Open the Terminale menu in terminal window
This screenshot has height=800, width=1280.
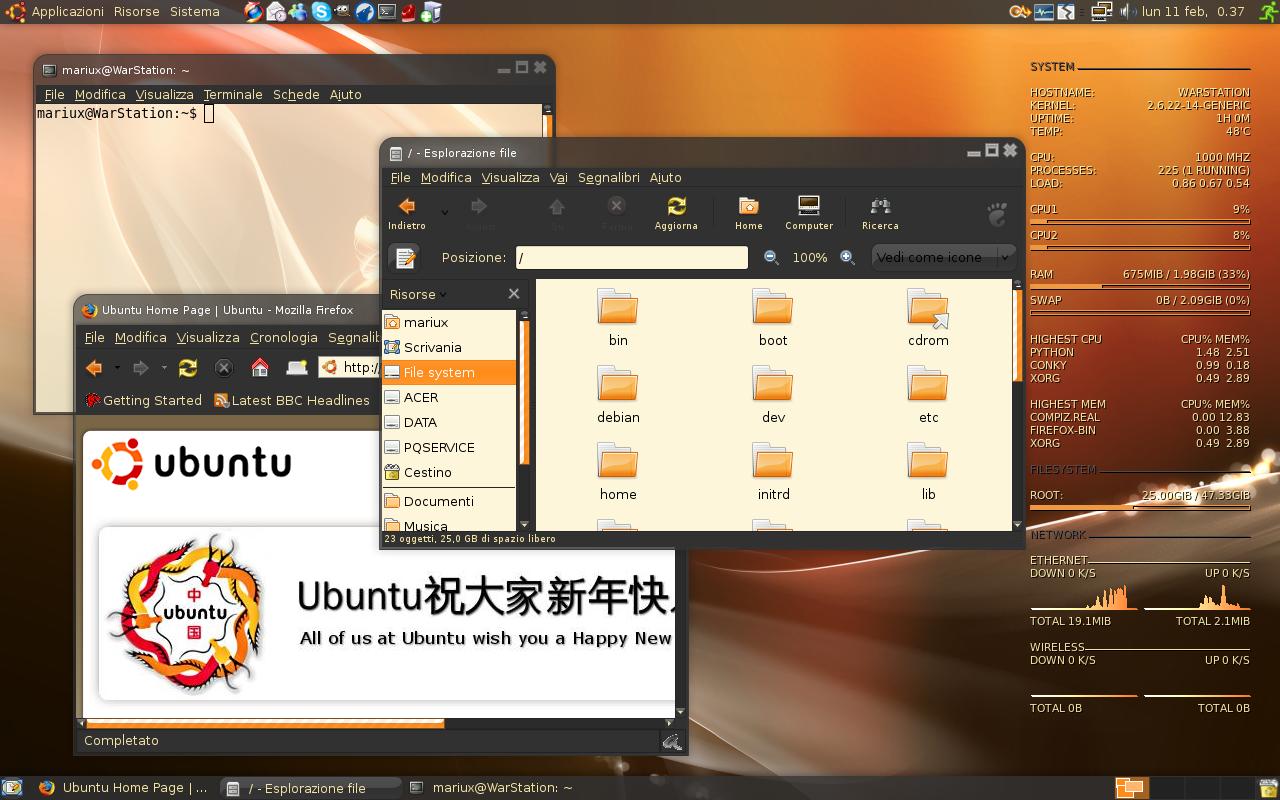click(232, 94)
